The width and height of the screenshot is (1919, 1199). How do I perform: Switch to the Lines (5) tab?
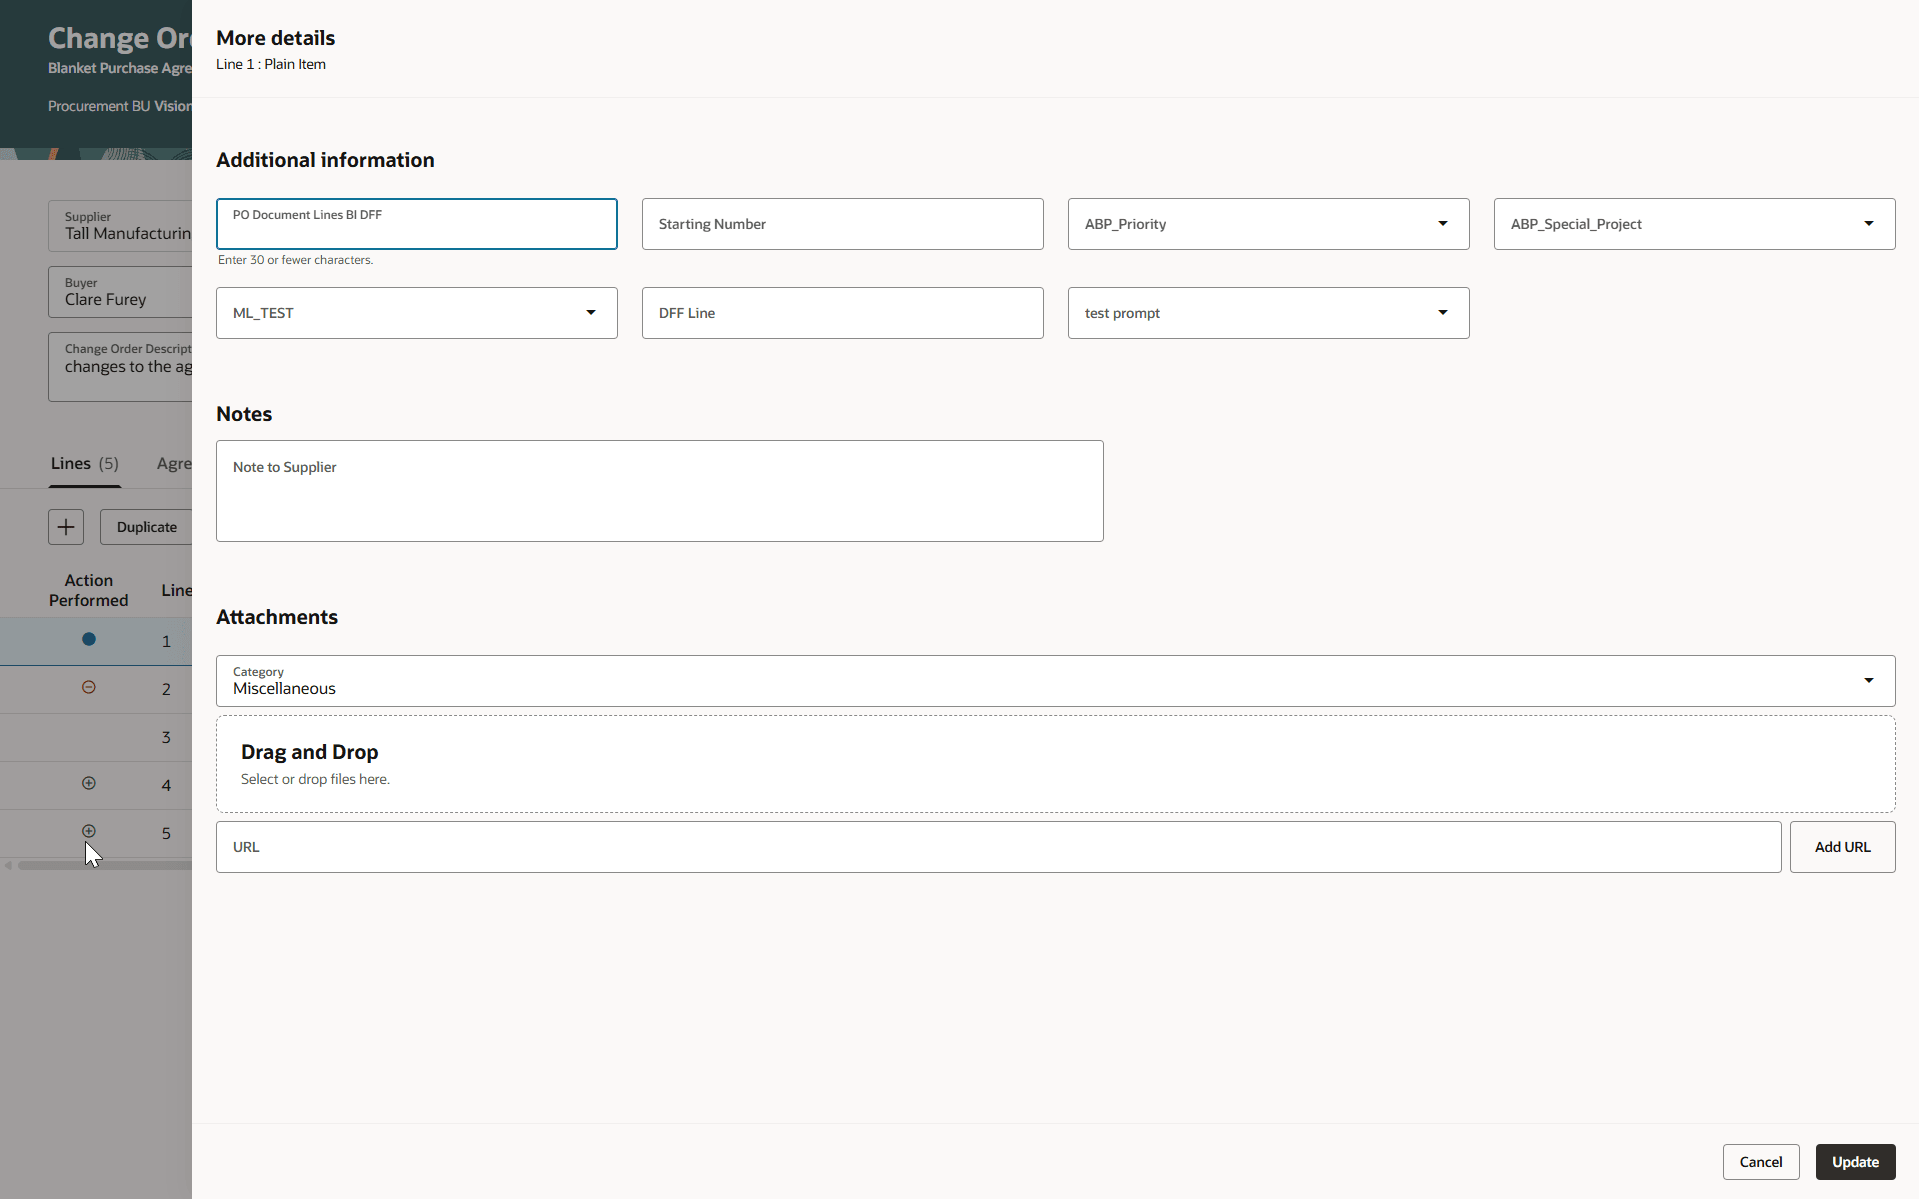85,464
